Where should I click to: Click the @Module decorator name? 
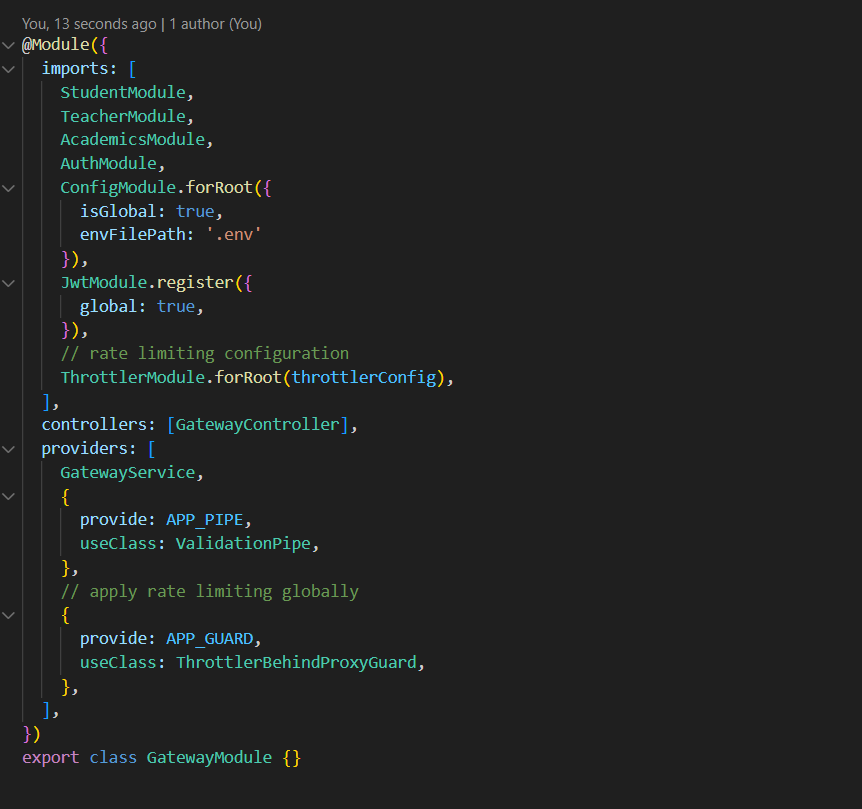tap(56, 45)
